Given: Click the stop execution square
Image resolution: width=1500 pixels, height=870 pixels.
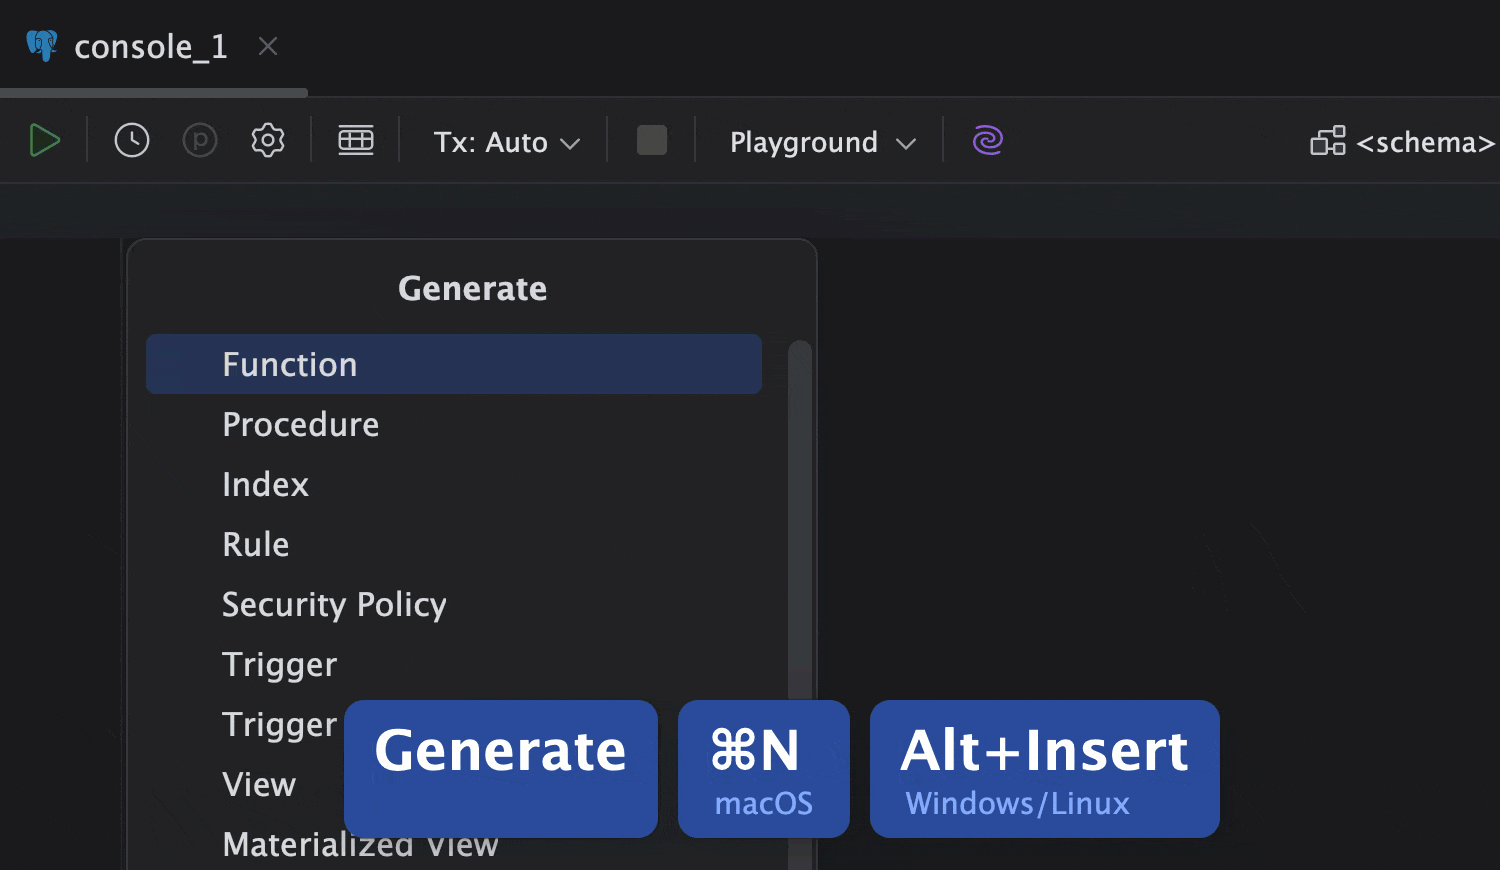Looking at the screenshot, I should pos(652,141).
